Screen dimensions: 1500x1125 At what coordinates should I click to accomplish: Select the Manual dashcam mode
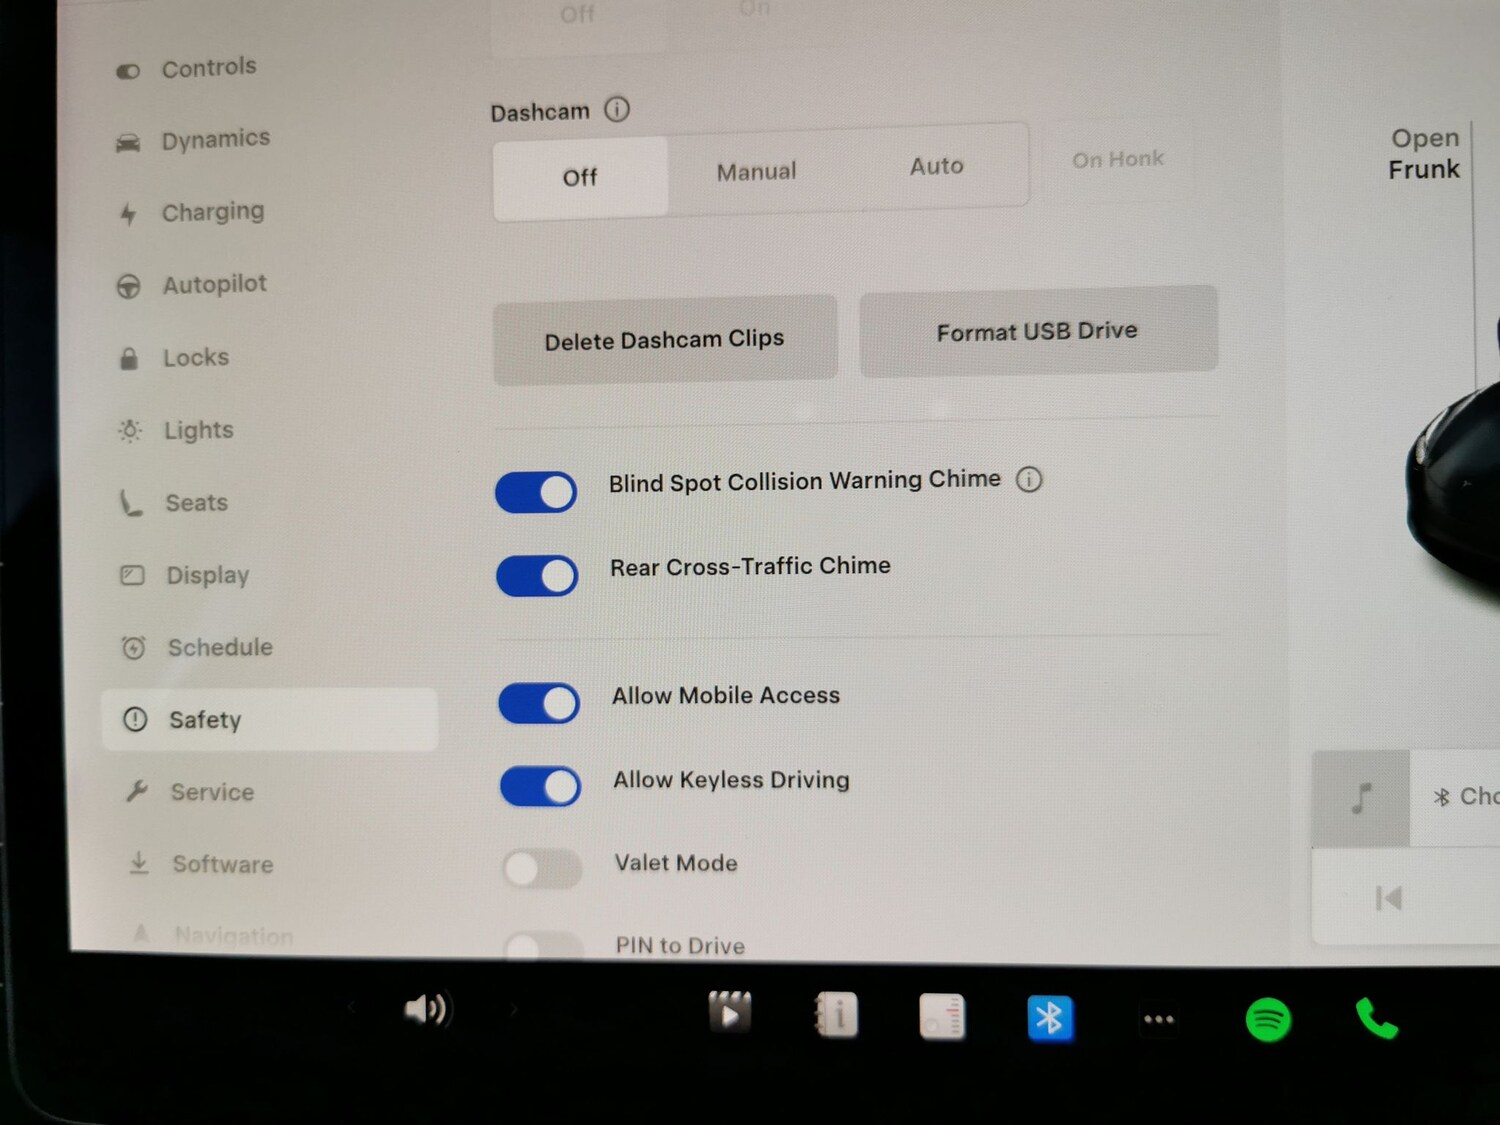pyautogui.click(x=755, y=171)
